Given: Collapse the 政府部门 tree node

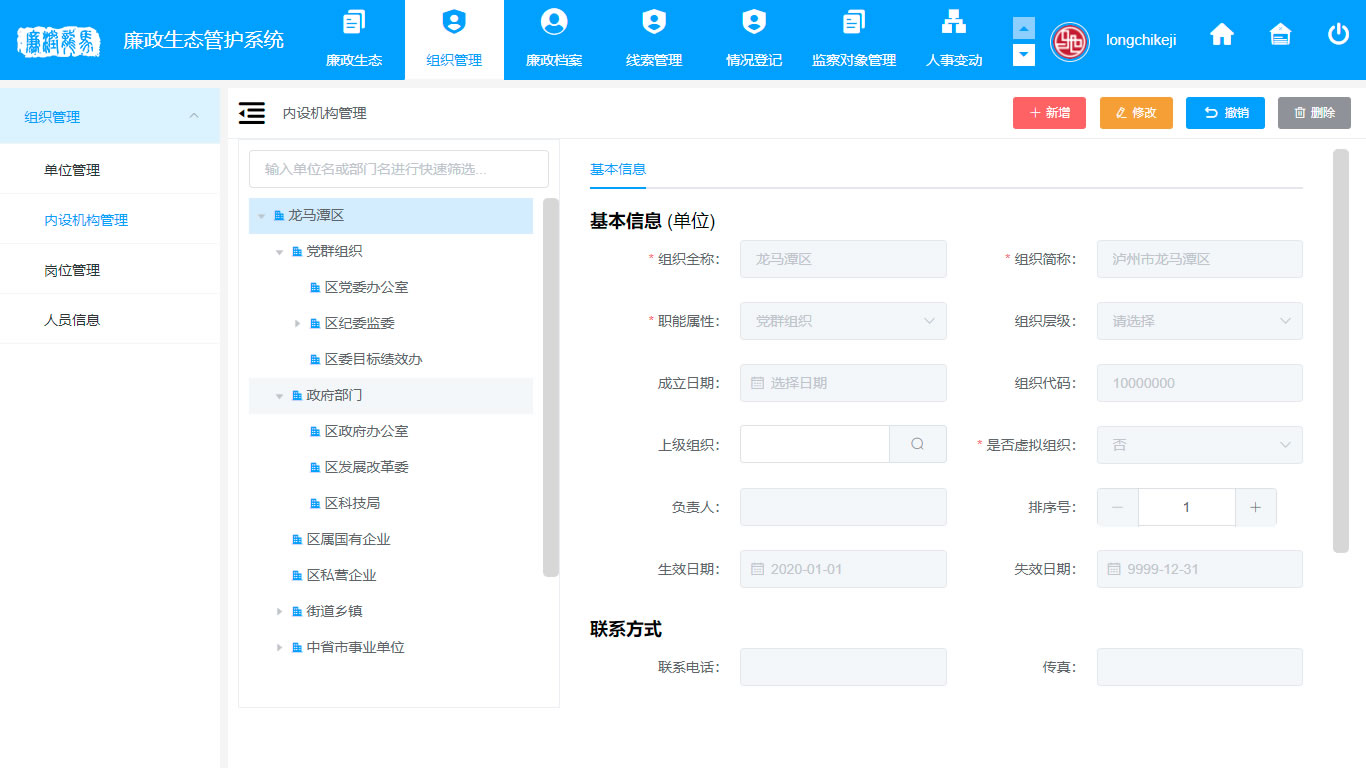Looking at the screenshot, I should pyautogui.click(x=280, y=396).
